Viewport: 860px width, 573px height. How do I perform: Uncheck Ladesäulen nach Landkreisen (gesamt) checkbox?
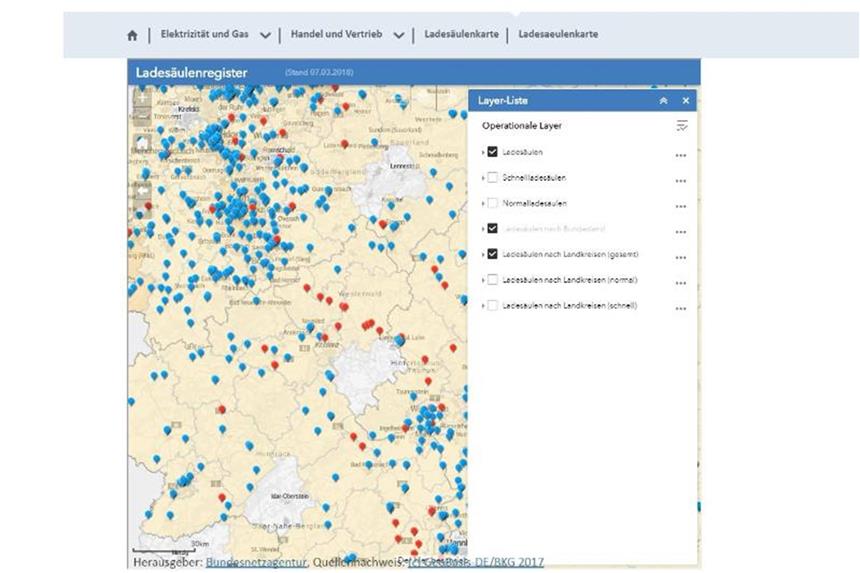click(x=493, y=254)
